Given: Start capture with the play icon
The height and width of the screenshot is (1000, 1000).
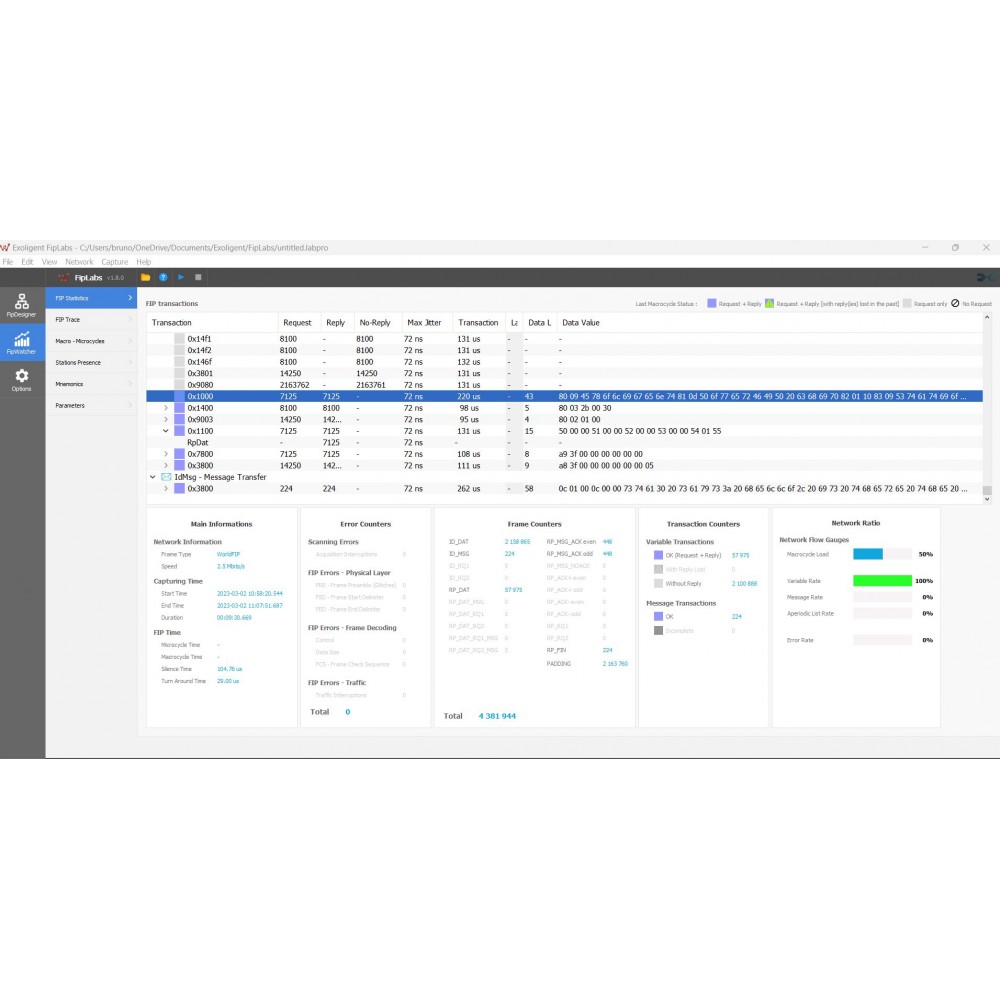Looking at the screenshot, I should [181, 277].
